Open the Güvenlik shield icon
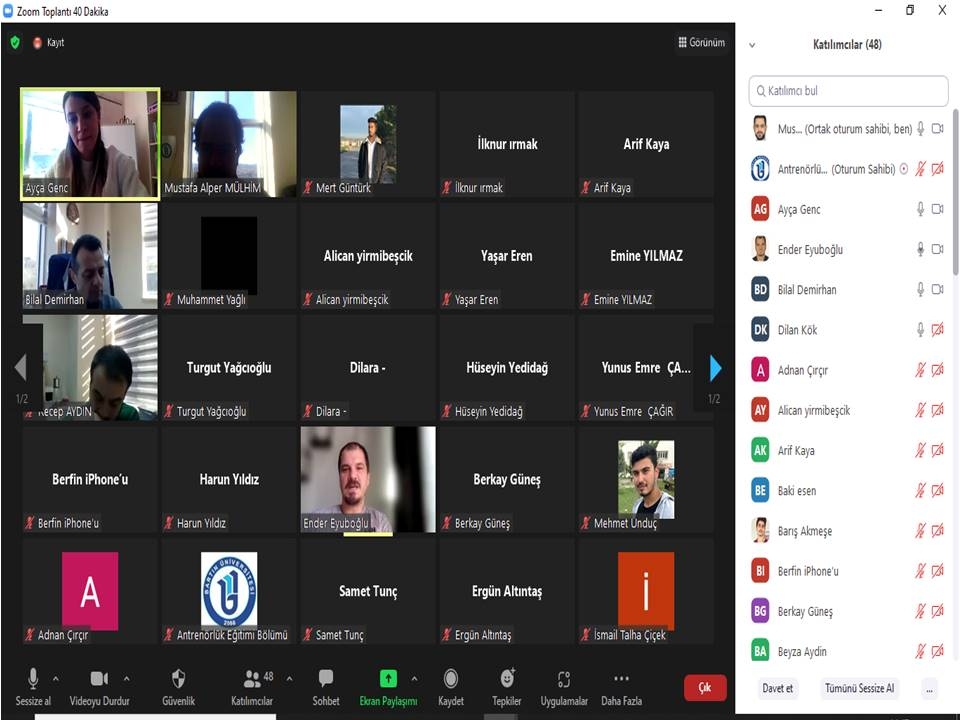This screenshot has height=720, width=960. point(178,679)
